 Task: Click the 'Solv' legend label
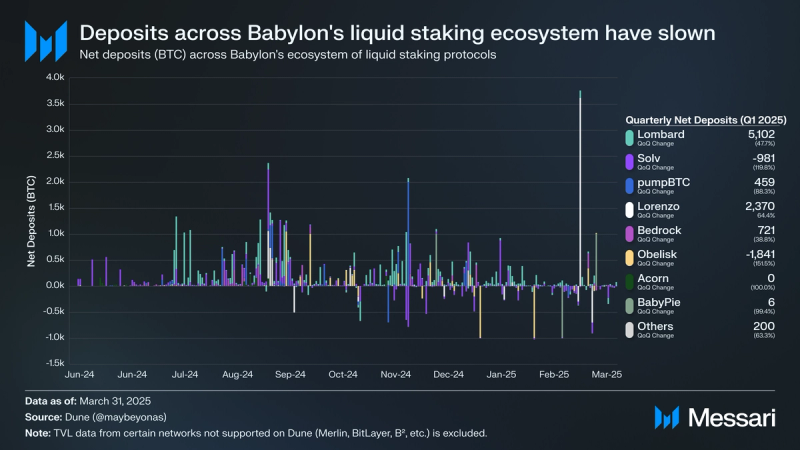point(648,158)
